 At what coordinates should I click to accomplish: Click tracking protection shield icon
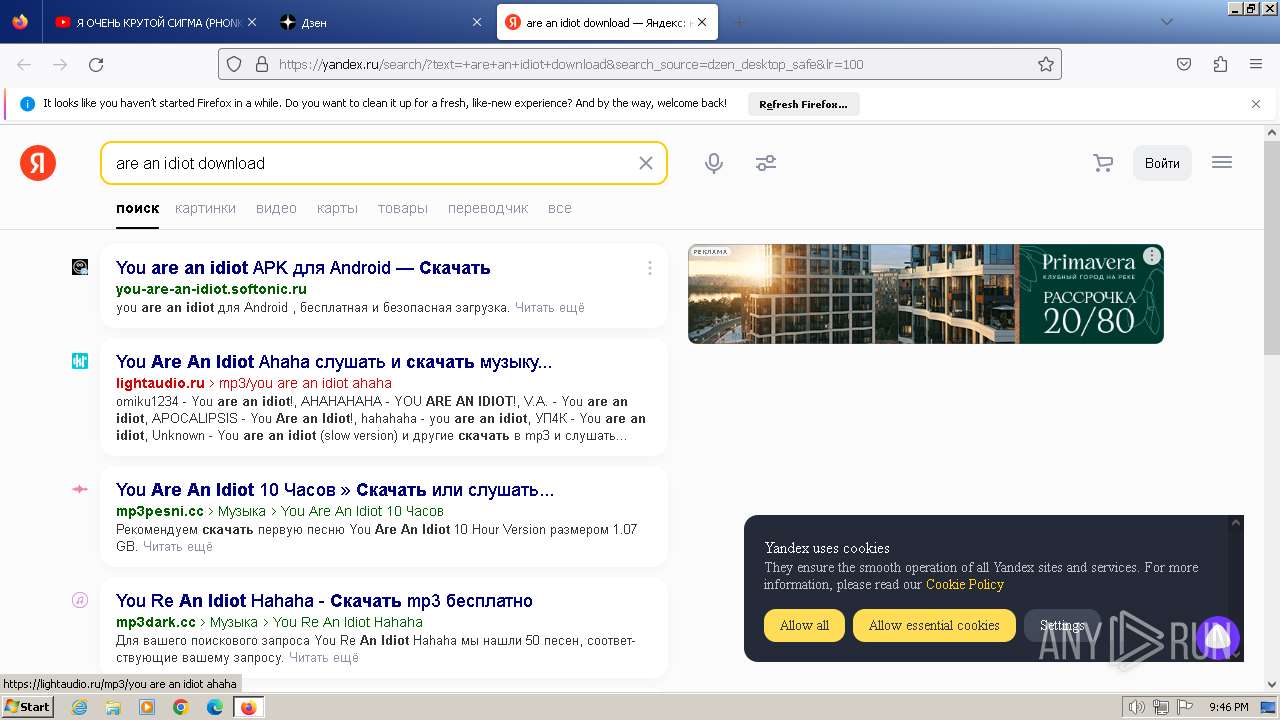point(234,64)
